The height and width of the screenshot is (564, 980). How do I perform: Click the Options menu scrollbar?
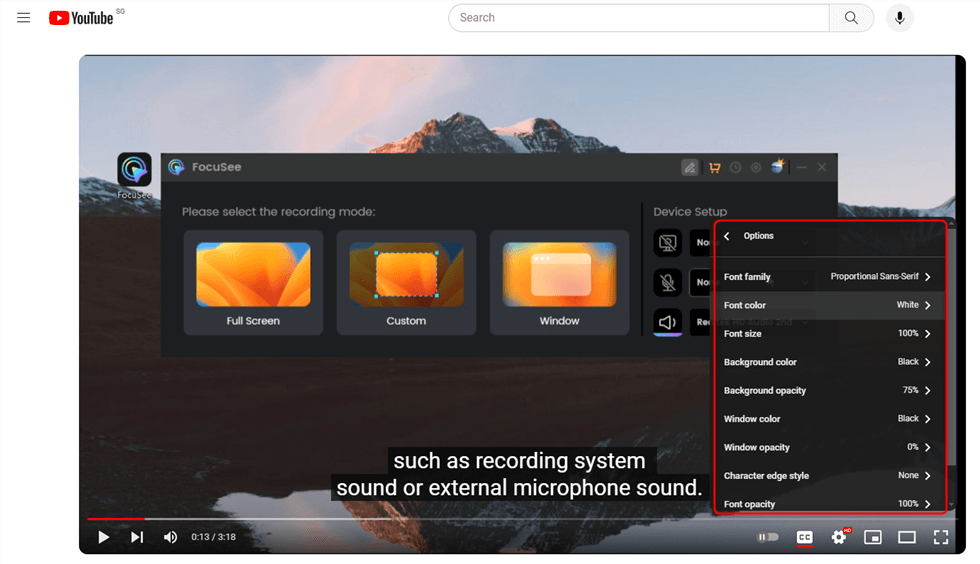pyautogui.click(x=951, y=347)
